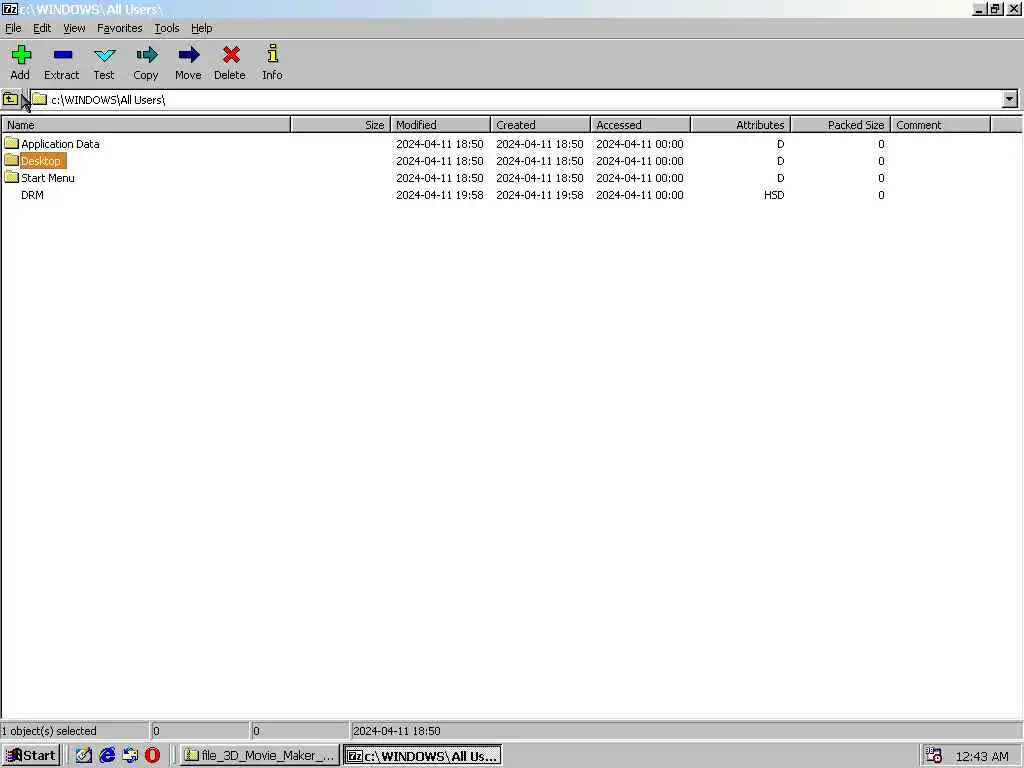Launch Internet Explorer from quick launch
This screenshot has width=1024, height=768.
click(x=107, y=756)
